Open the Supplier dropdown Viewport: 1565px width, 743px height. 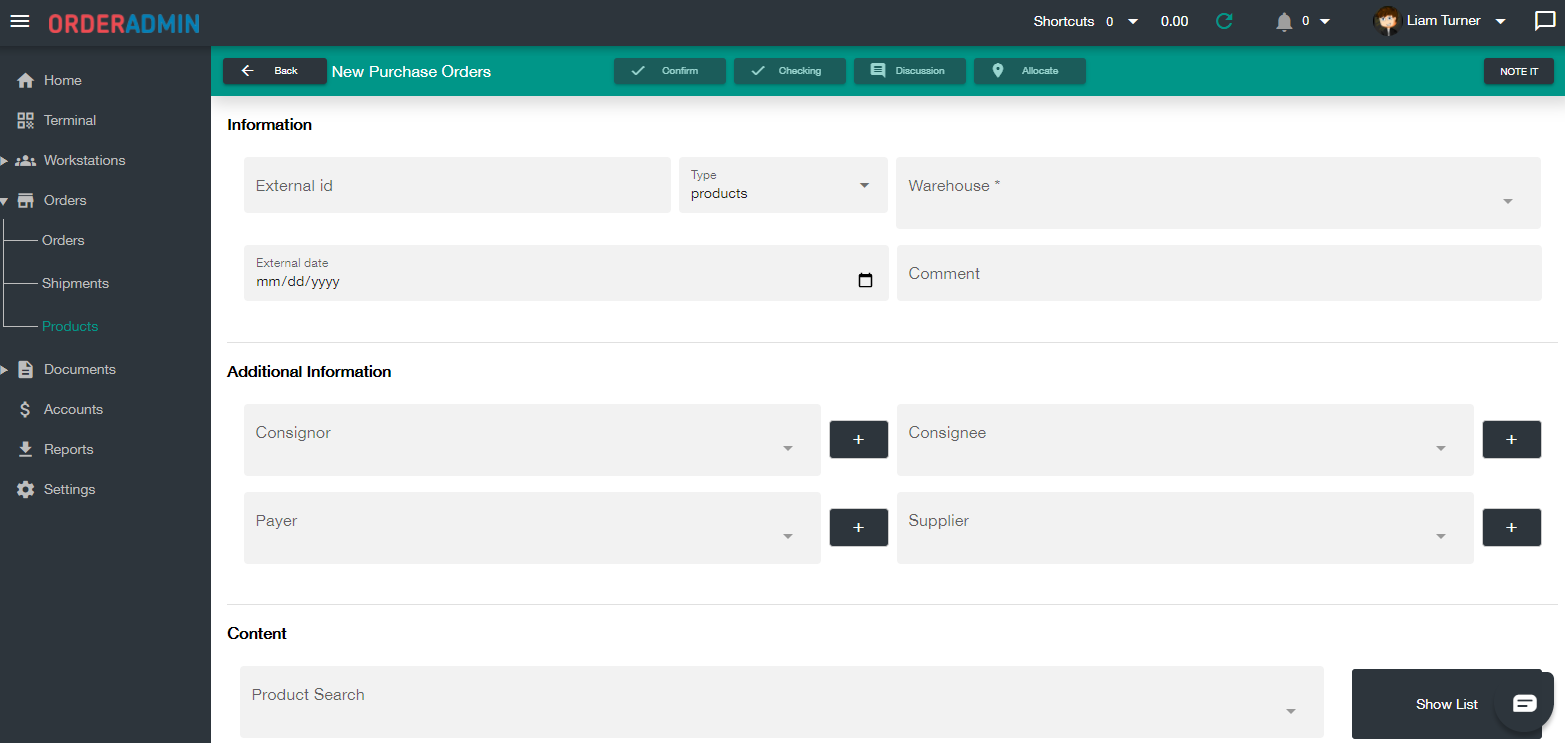click(x=1185, y=528)
